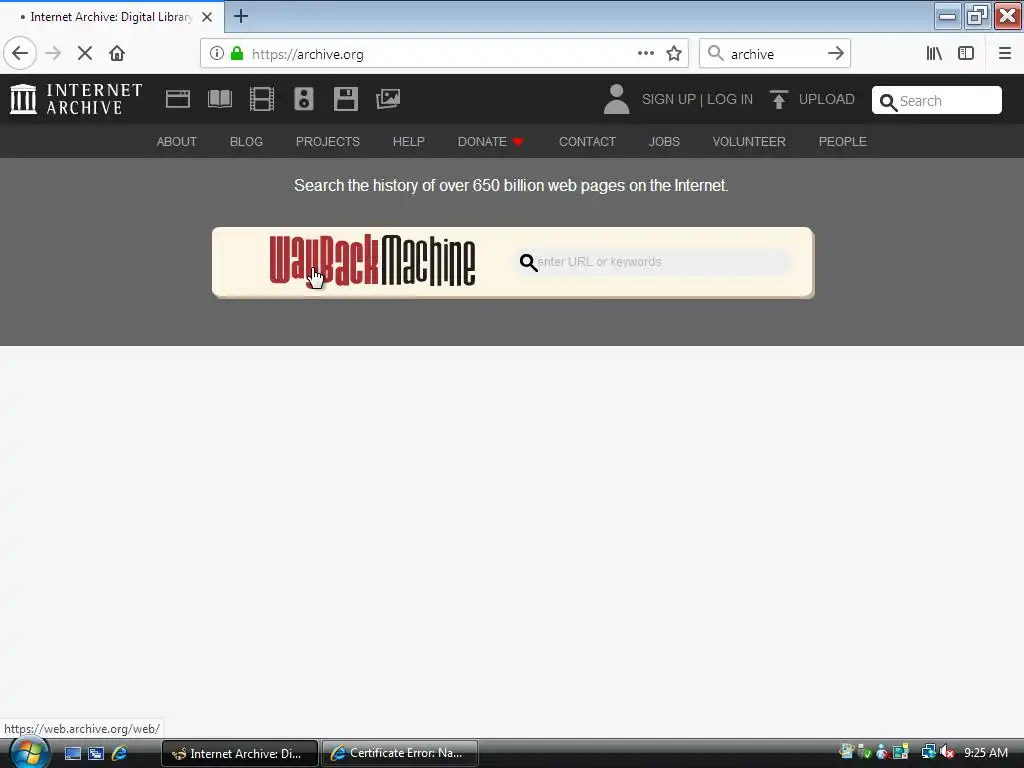
Task: Click the 9:25 AM taskbar clock
Action: pyautogui.click(x=986, y=752)
